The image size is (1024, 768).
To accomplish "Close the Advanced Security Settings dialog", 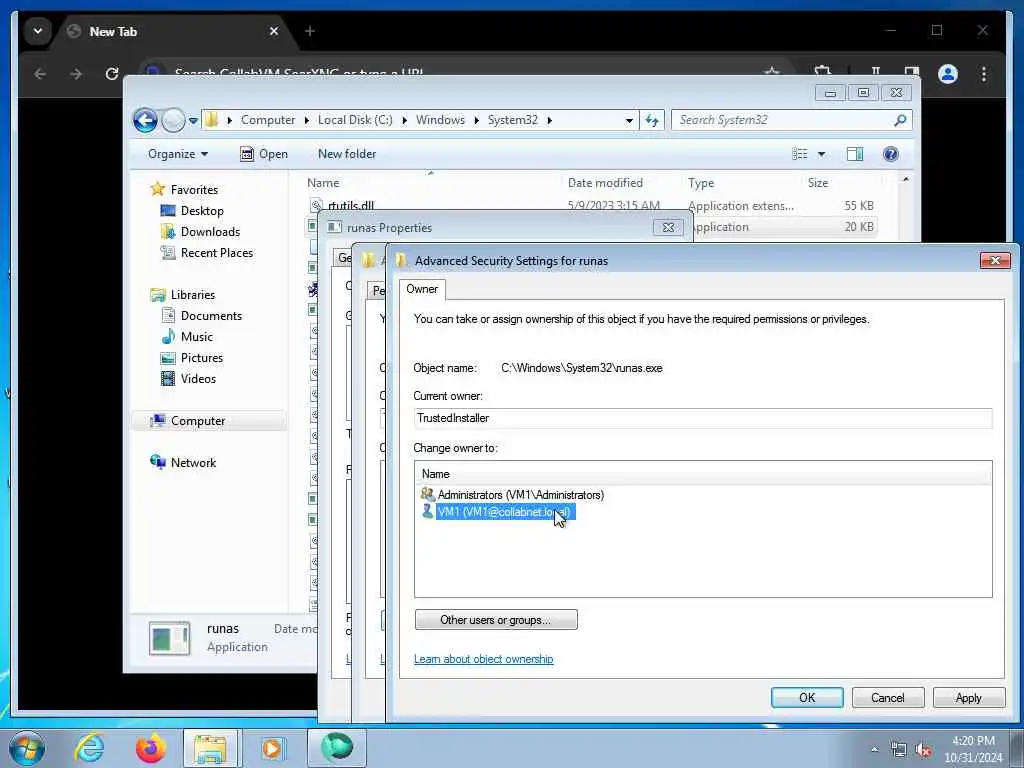I will click(x=995, y=261).
